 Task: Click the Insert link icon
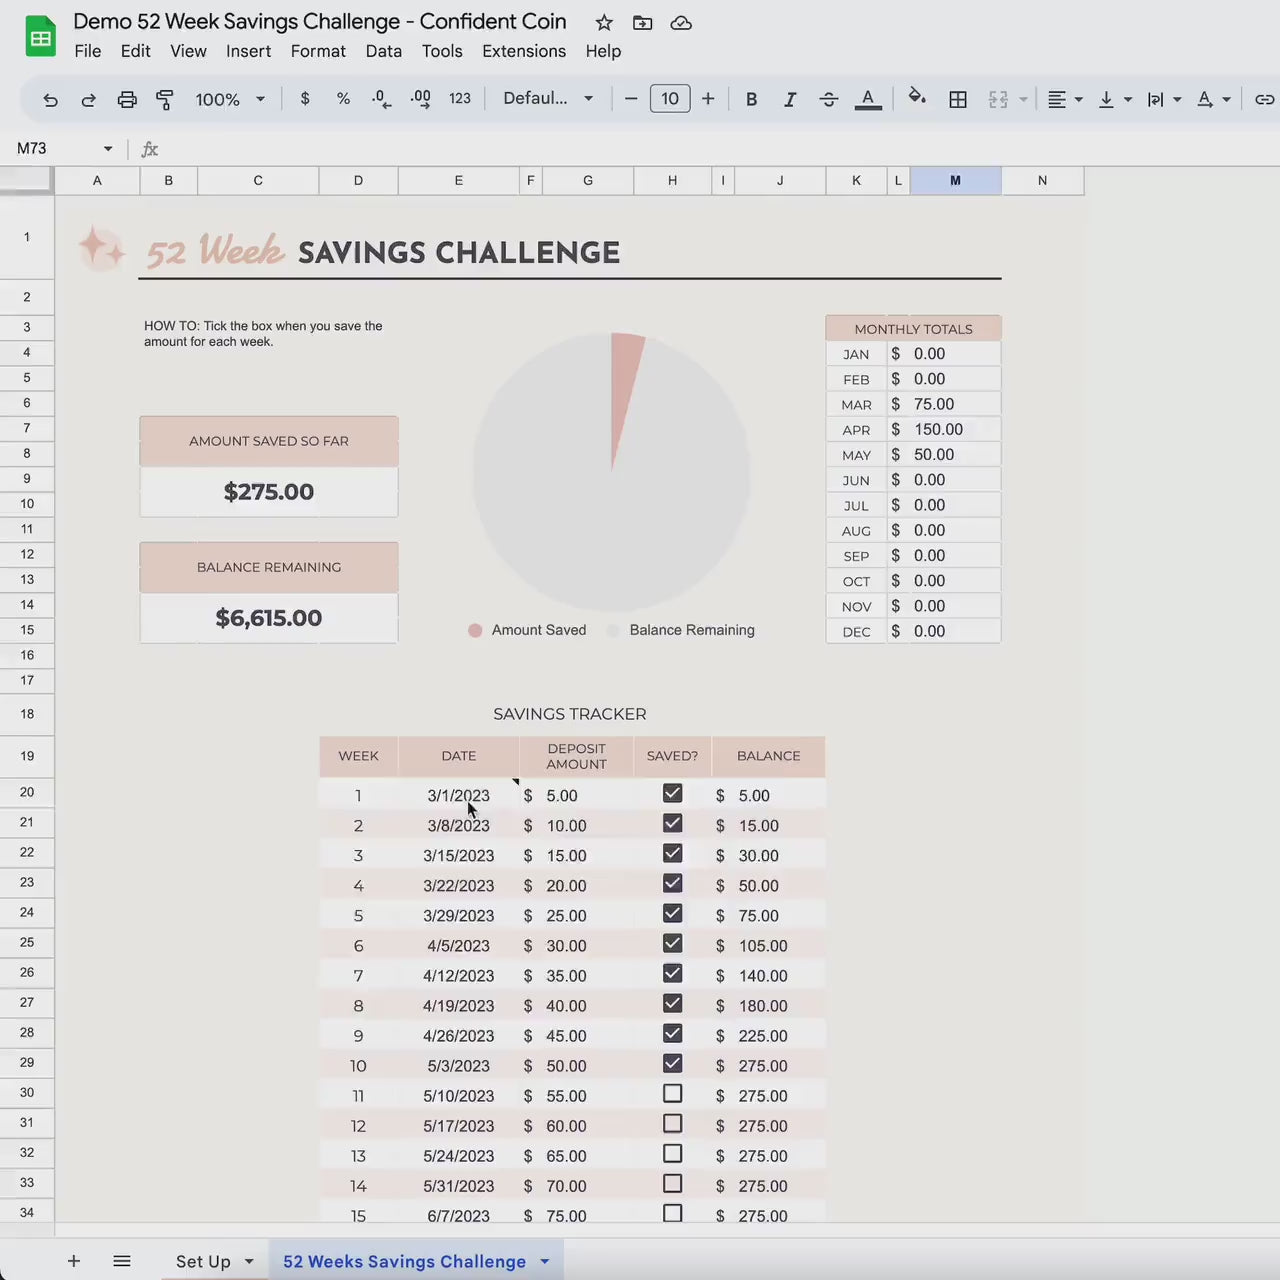[x=1264, y=99]
